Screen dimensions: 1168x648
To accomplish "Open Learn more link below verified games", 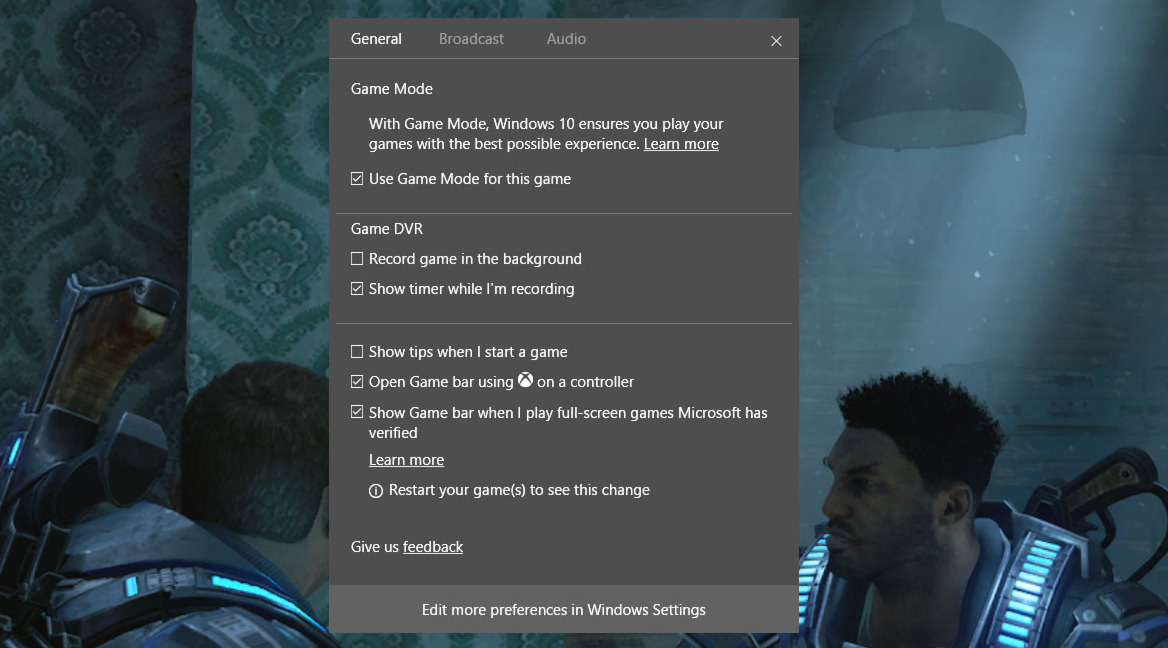I will tap(406, 460).
